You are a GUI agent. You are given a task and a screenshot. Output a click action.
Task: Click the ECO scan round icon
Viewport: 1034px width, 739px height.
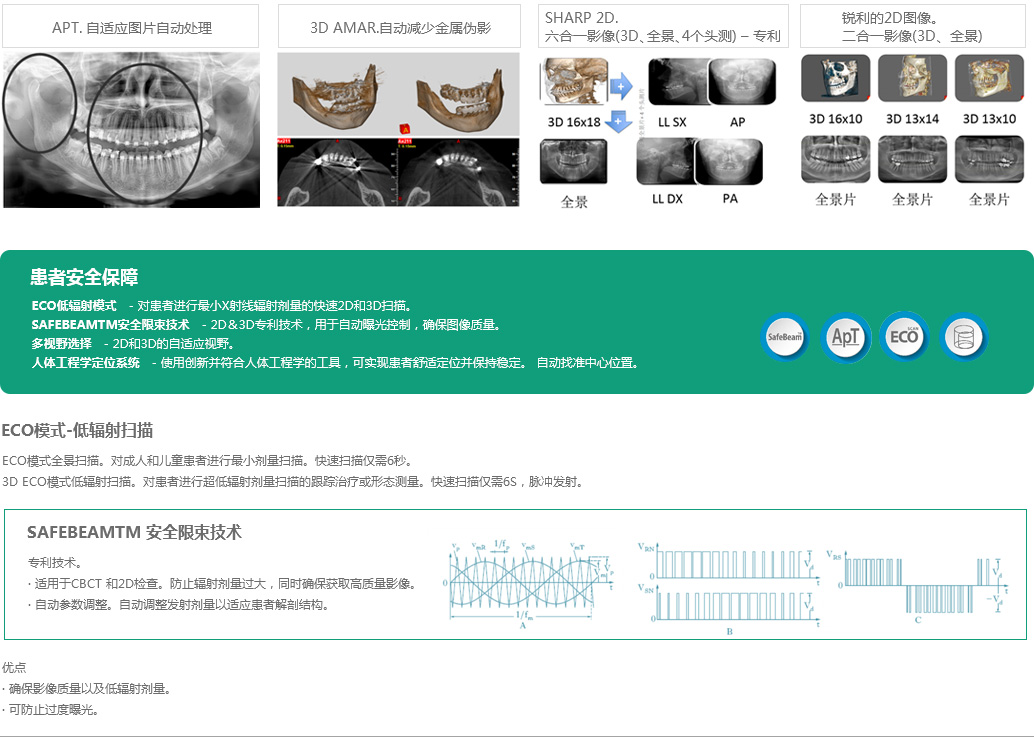point(904,337)
